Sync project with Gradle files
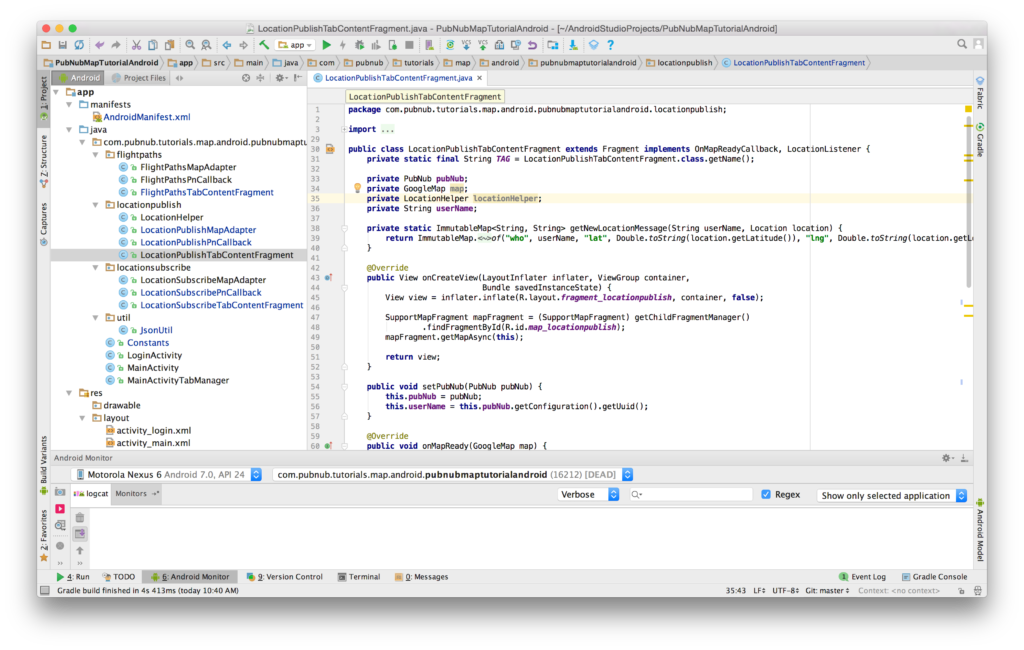1024x650 pixels. pyautogui.click(x=450, y=44)
